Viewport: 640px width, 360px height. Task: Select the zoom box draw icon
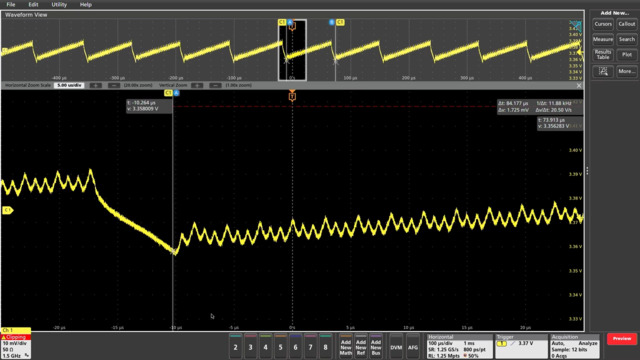pos(603,71)
